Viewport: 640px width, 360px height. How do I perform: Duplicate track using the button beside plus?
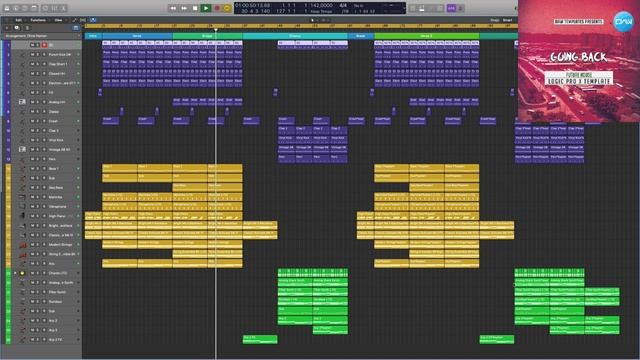point(17,28)
